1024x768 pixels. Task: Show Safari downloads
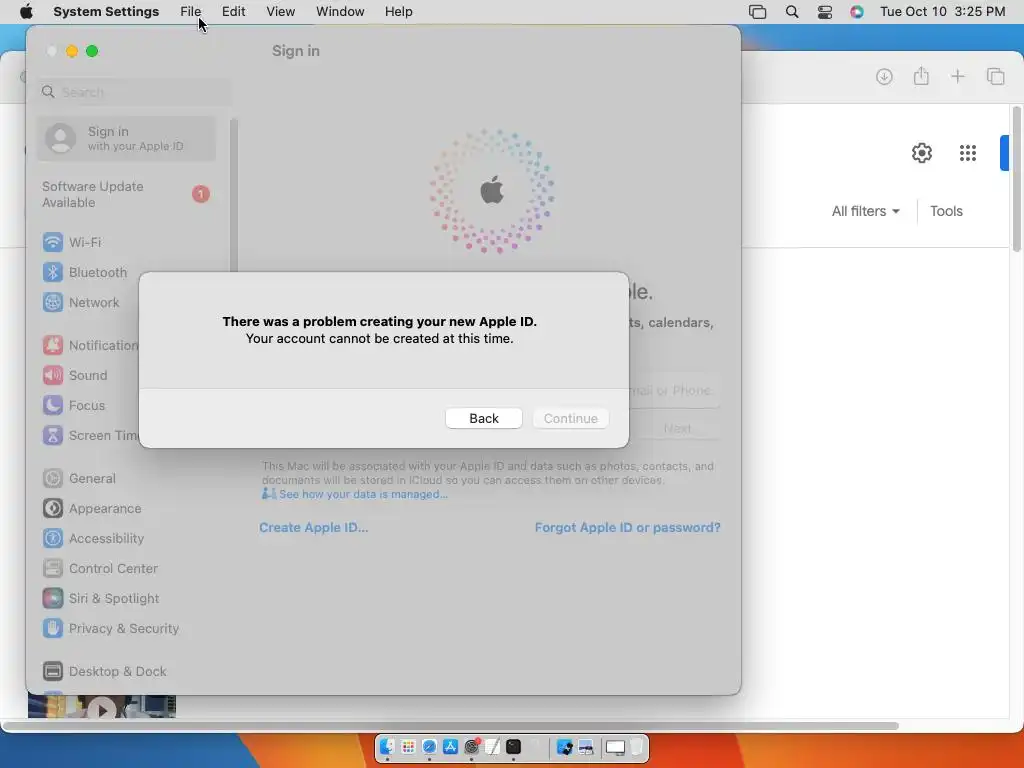pyautogui.click(x=884, y=76)
